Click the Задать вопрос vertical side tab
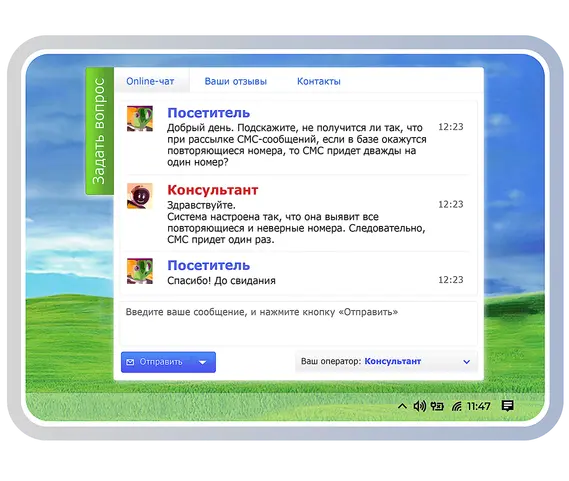The height and width of the screenshot is (481, 569). [x=99, y=131]
